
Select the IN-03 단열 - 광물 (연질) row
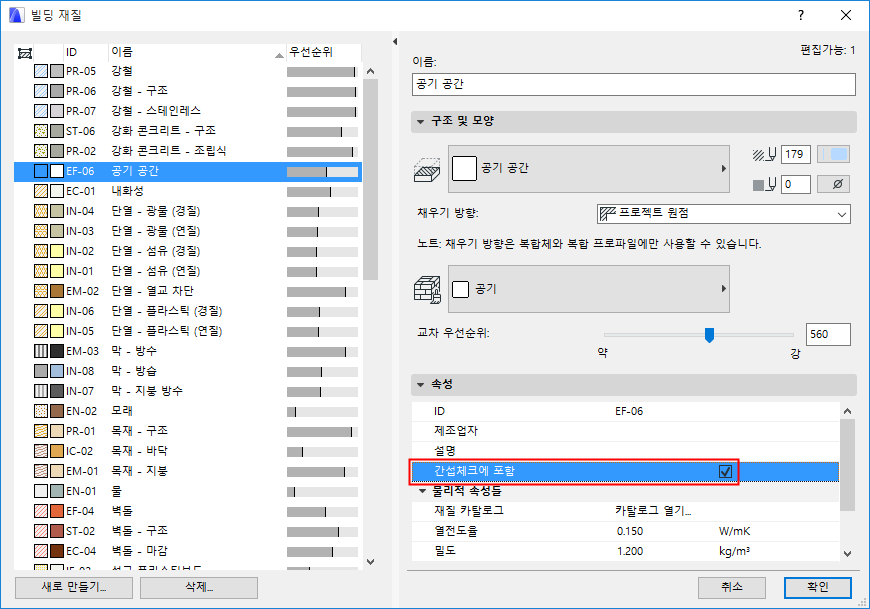click(x=188, y=231)
